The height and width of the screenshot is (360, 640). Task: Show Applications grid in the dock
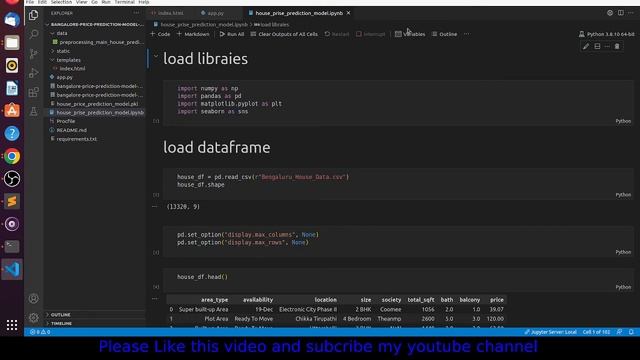tap(12, 325)
